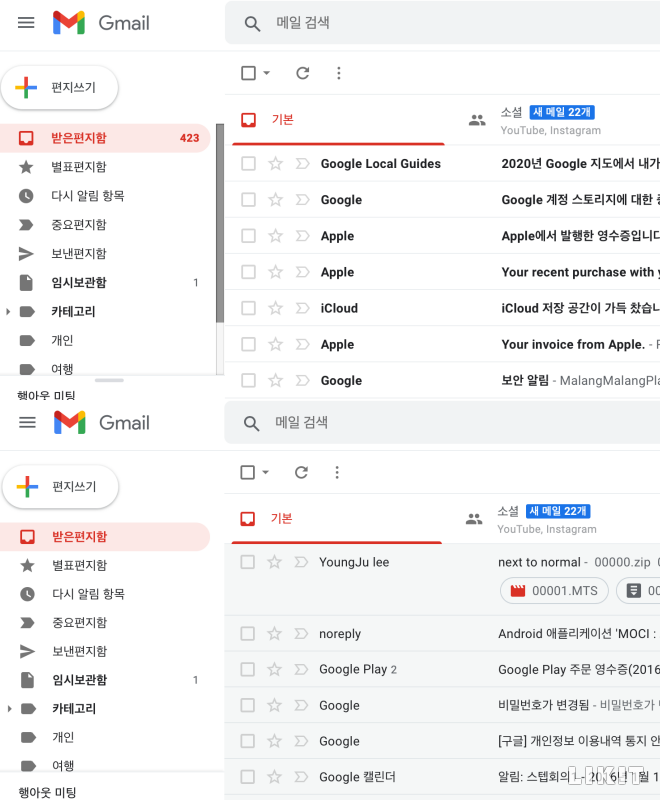Image resolution: width=660 pixels, height=800 pixels.
Task: Check the Google 캘린더 email
Action: point(247,777)
